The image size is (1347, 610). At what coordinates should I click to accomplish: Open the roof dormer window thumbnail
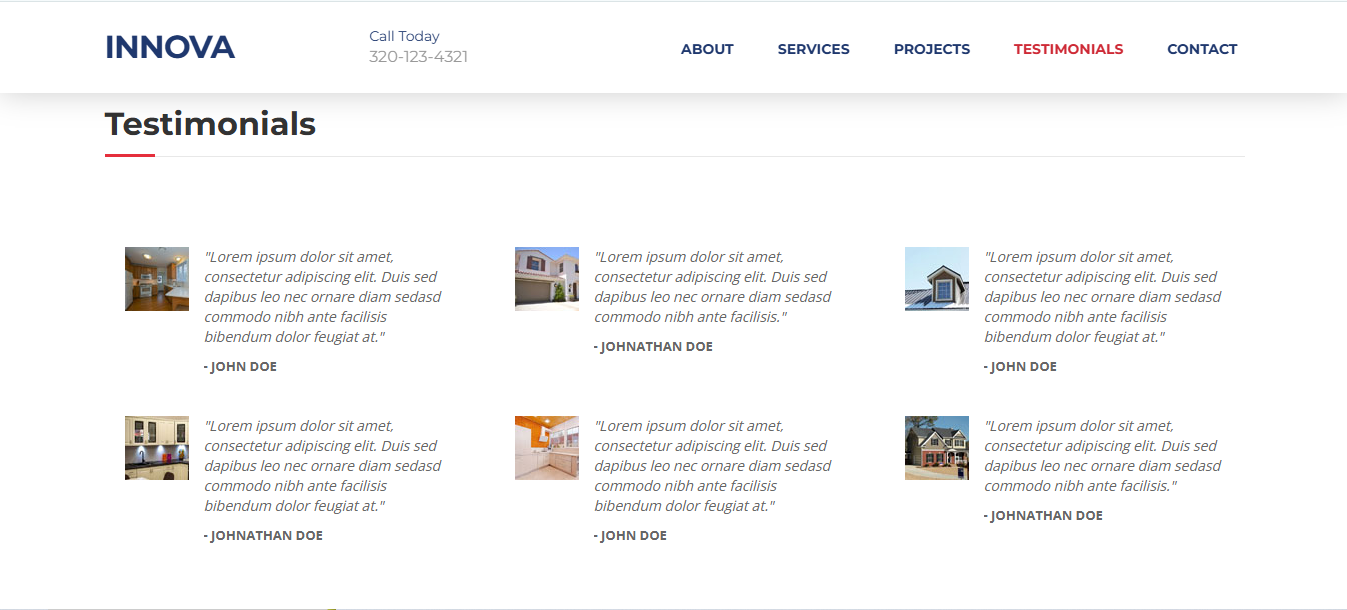[x=937, y=279]
